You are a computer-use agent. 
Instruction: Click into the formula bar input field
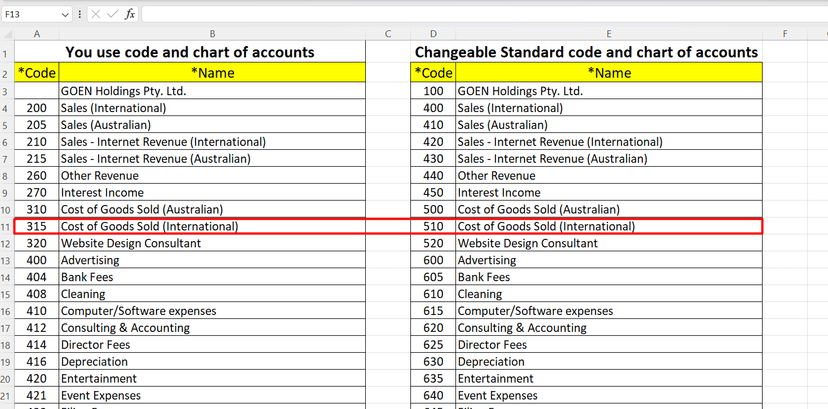tap(480, 15)
